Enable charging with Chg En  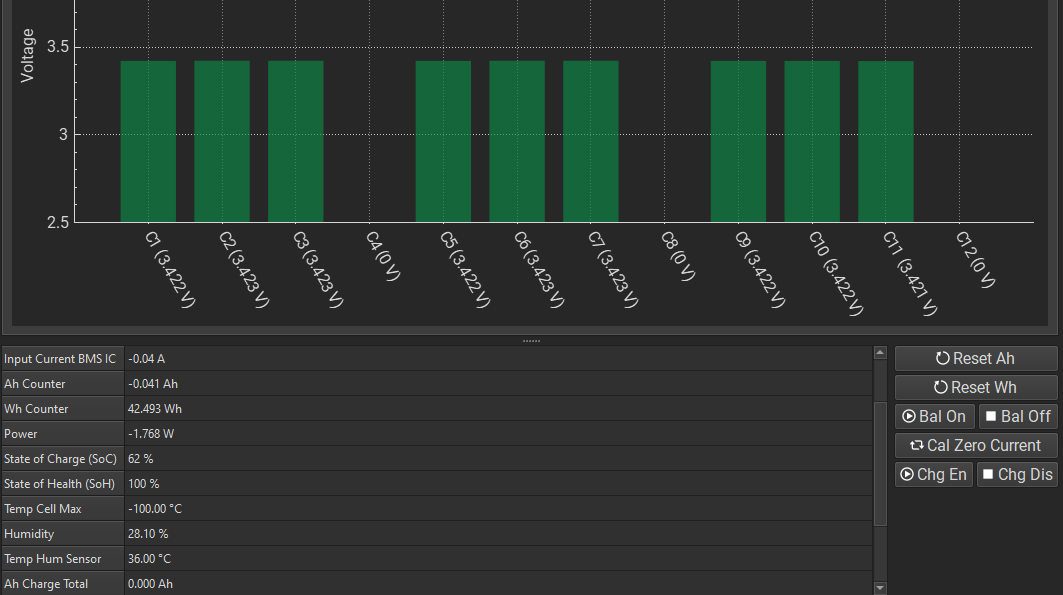tap(934, 474)
